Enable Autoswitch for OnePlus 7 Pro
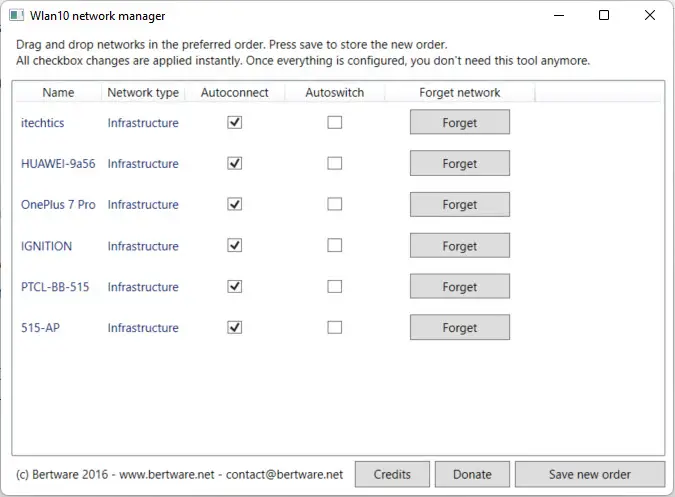 (x=335, y=204)
